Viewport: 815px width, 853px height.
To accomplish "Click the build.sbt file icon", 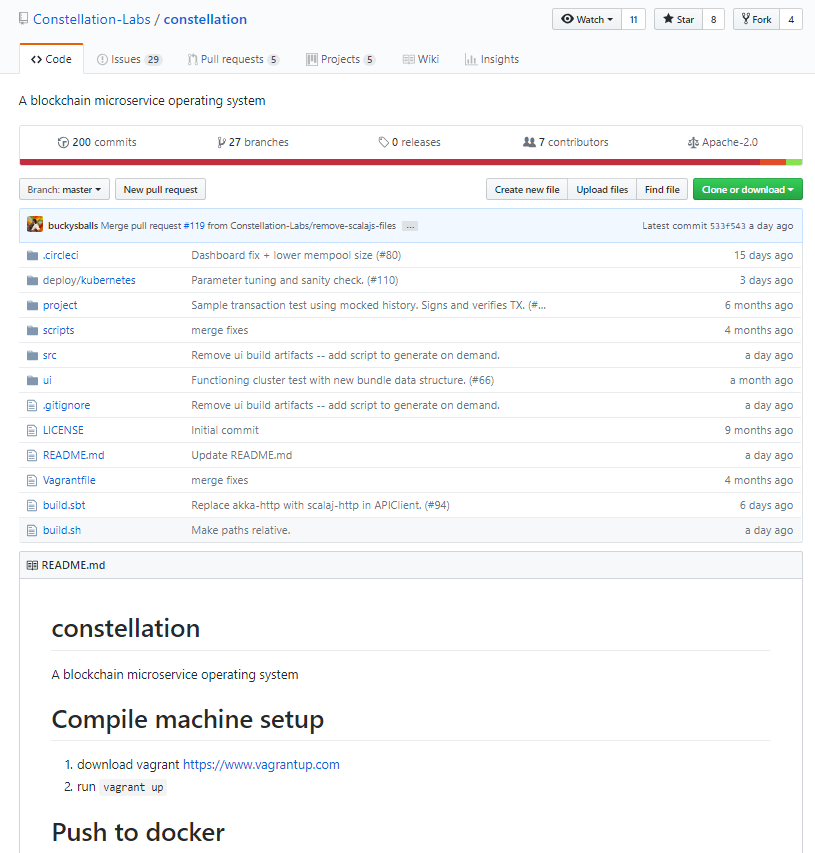I will (x=32, y=505).
